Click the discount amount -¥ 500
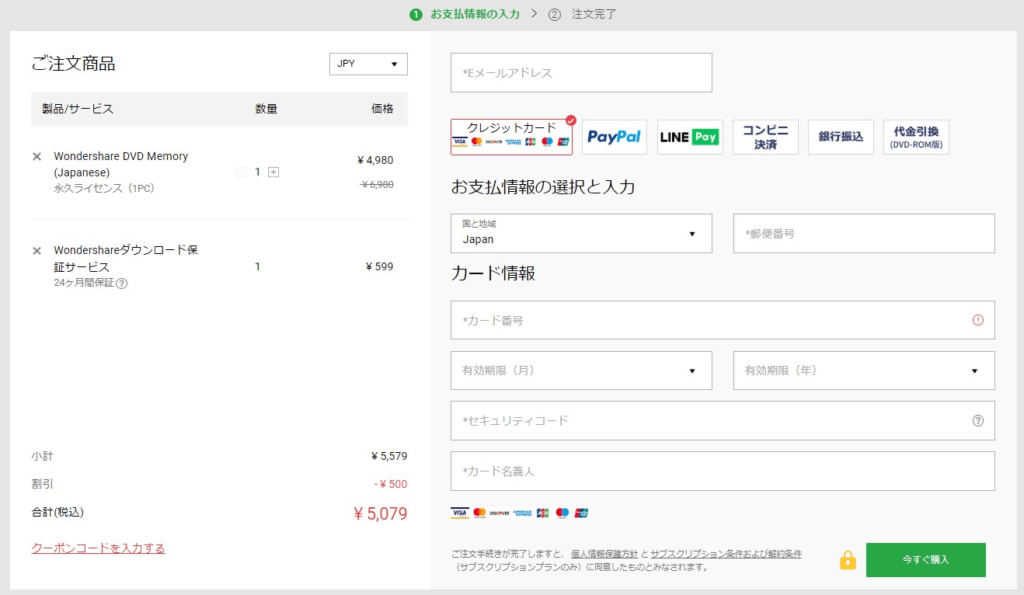Image resolution: width=1024 pixels, height=595 pixels. 391,484
